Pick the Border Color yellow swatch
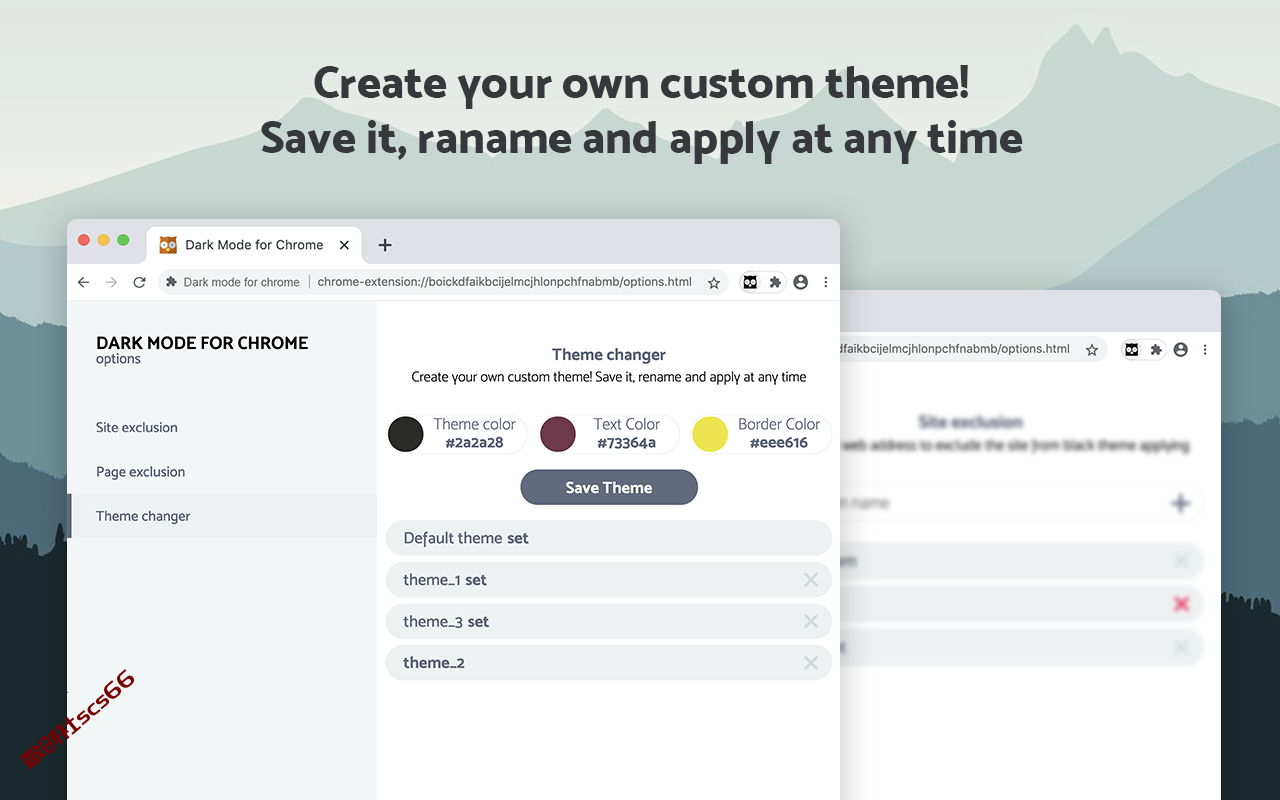 pyautogui.click(x=710, y=434)
